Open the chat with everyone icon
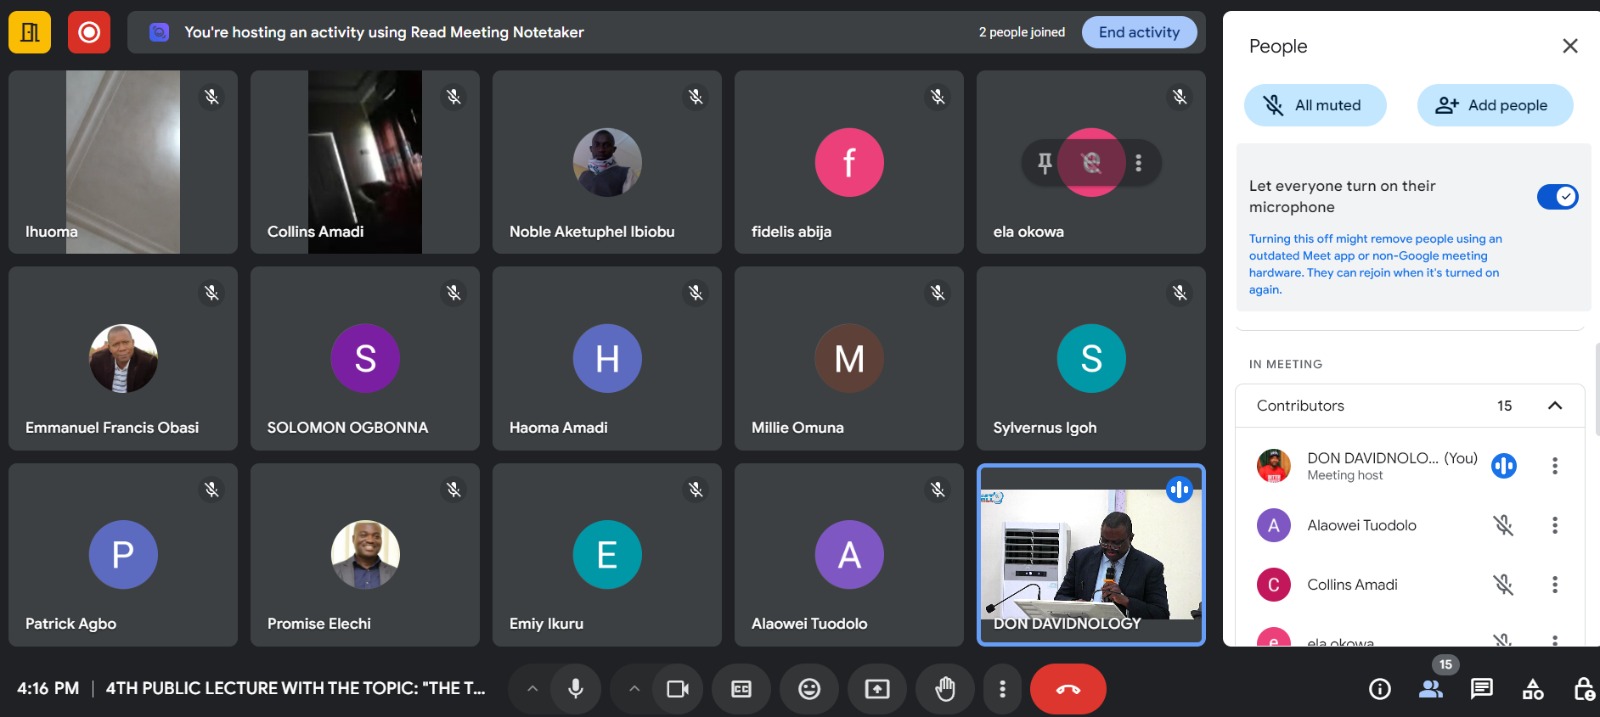This screenshot has width=1600, height=717. (1481, 689)
